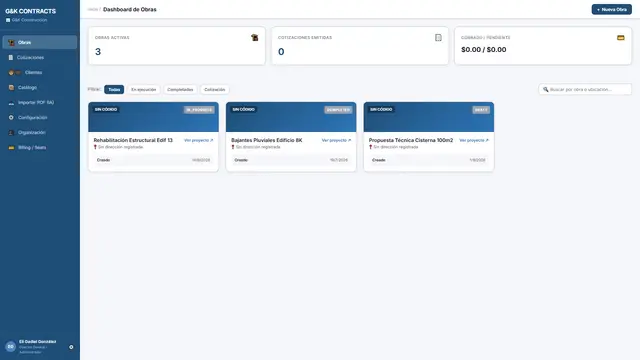Click the Creado row in Propuesta Técnica Cisterna card
The height and width of the screenshot is (360, 640).
429,160
